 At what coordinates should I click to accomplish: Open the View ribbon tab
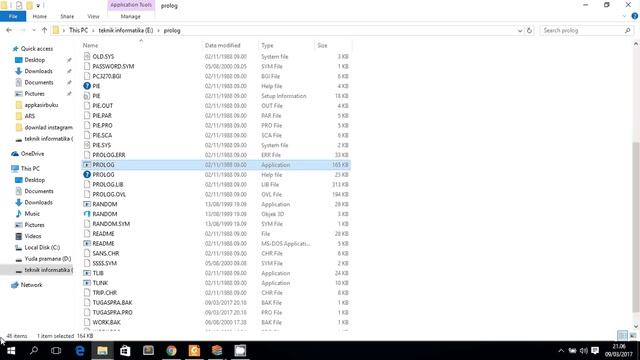pyautogui.click(x=93, y=16)
